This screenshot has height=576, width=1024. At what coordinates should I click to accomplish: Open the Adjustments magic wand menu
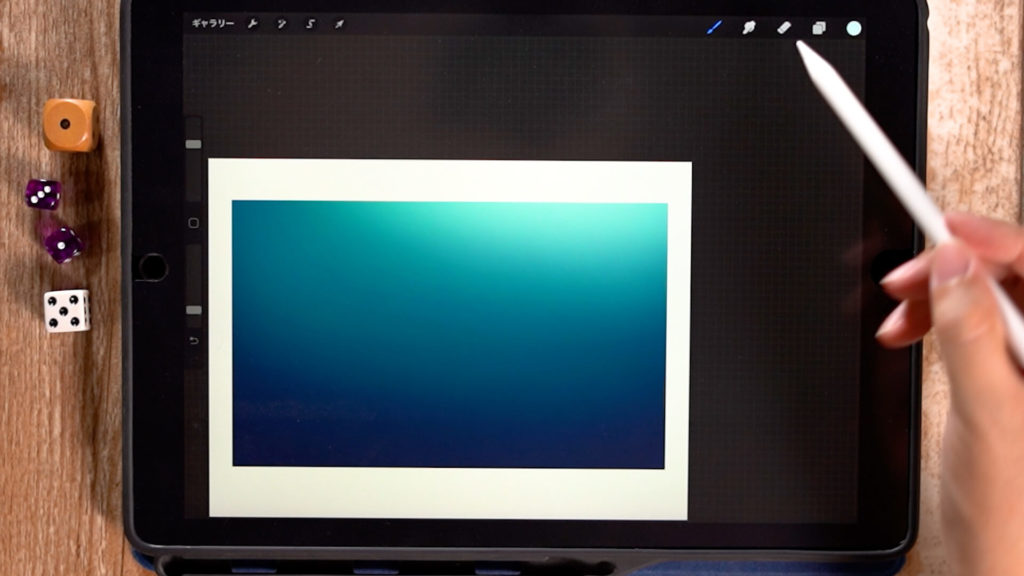(281, 23)
